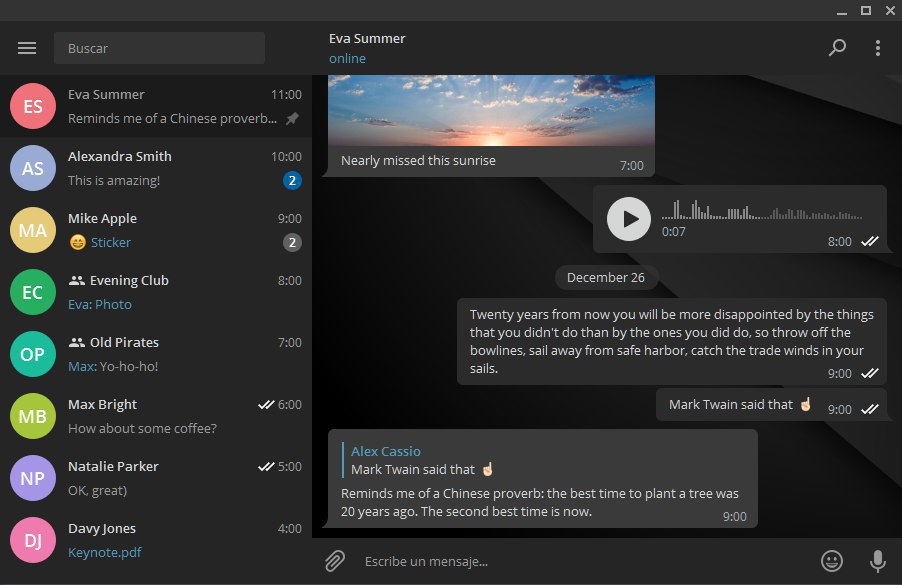Open Davy Jones's avatar DJ
Screen dimensions: 902x585
tap(33, 540)
